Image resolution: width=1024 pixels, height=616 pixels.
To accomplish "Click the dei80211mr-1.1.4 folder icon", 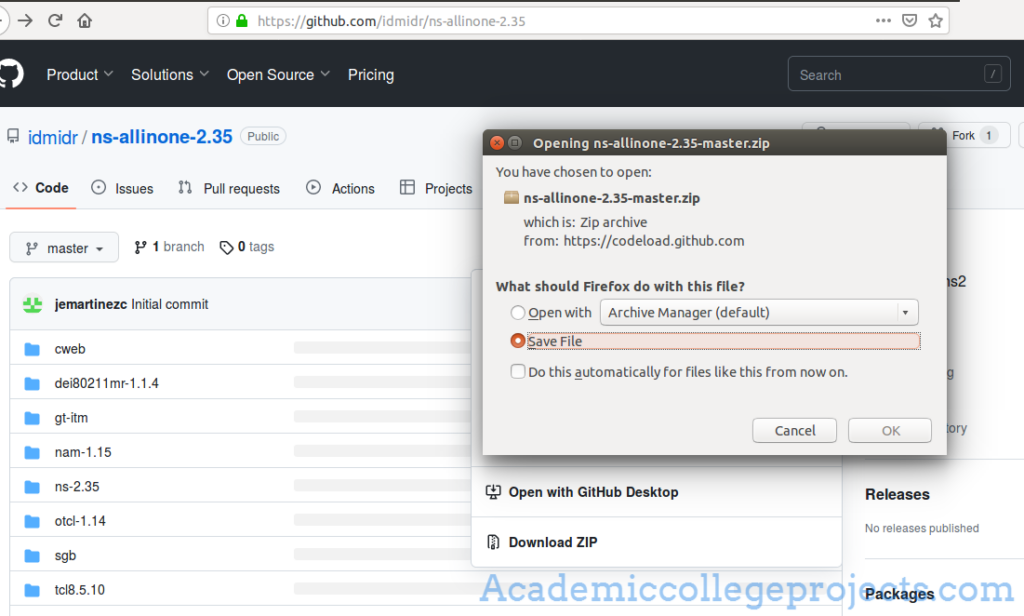I will (32, 383).
